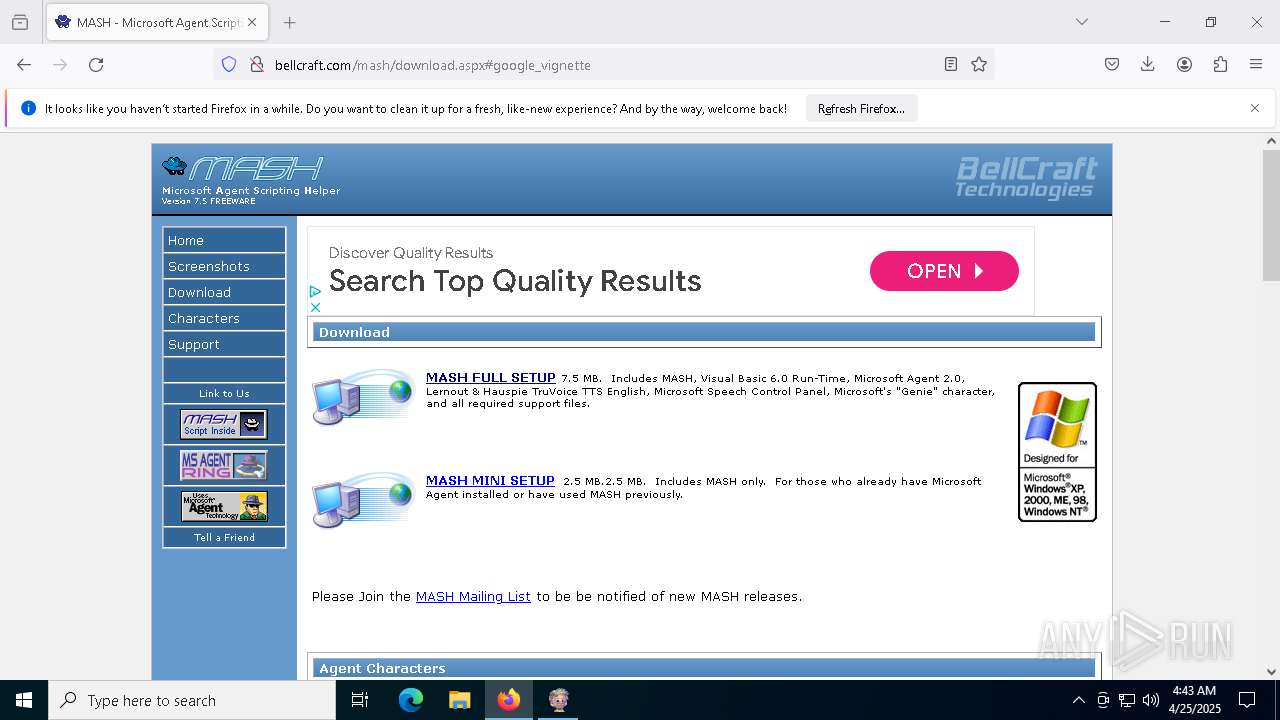1280x720 pixels.
Task: Open Download in the site sidebar
Action: pyautogui.click(x=224, y=292)
